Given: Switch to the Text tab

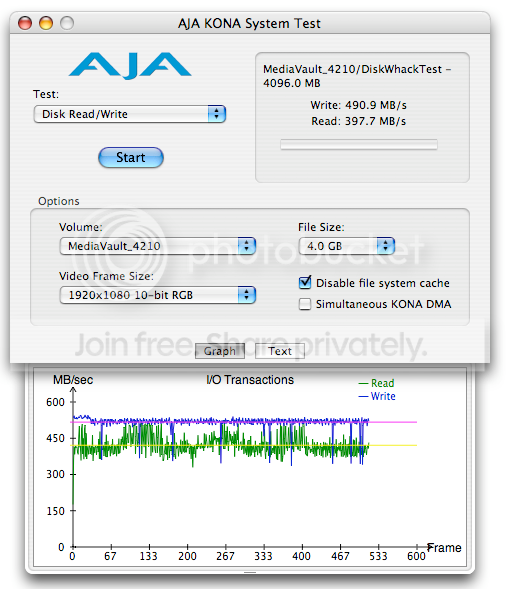Looking at the screenshot, I should click(280, 351).
